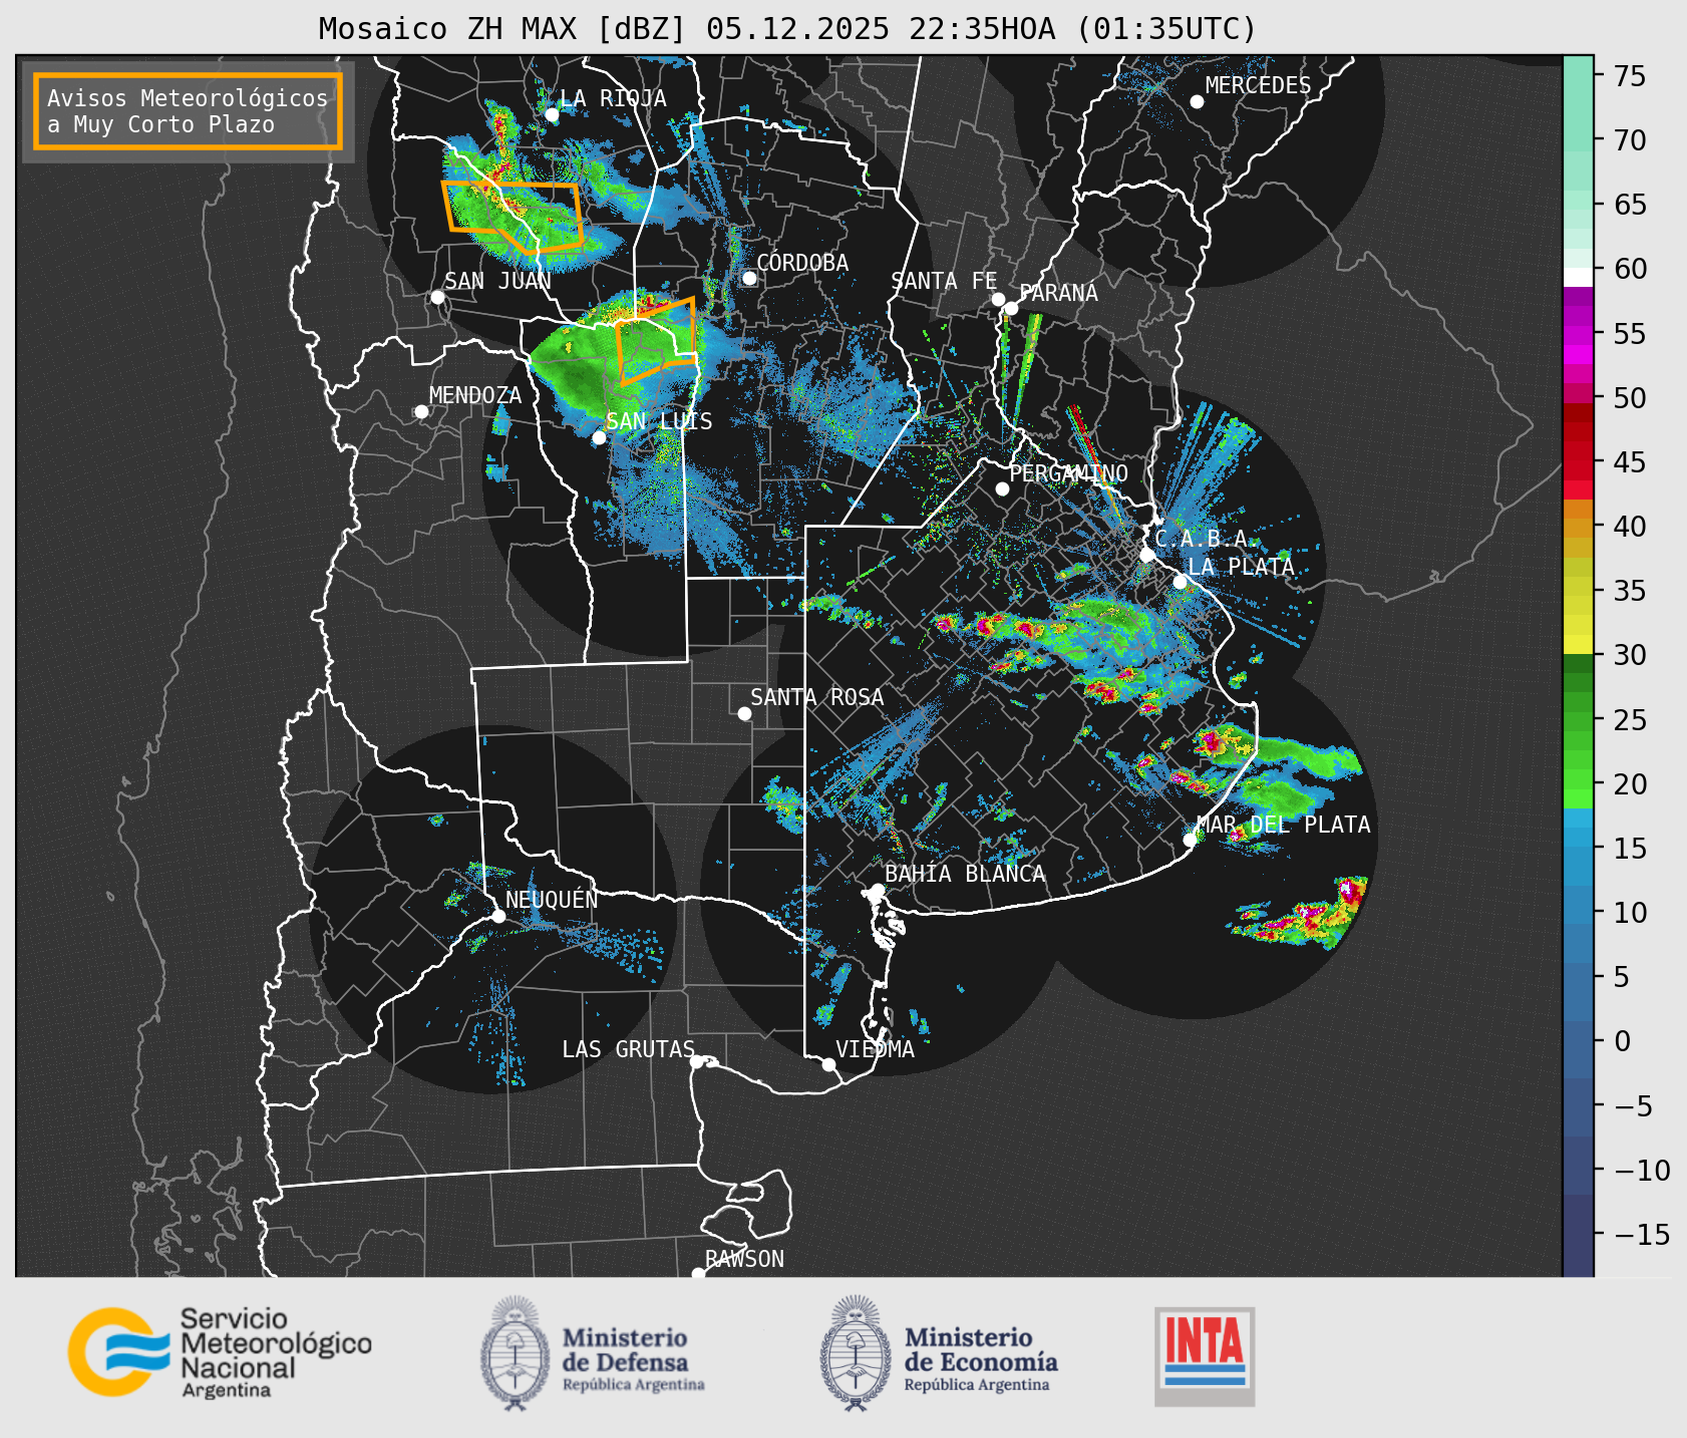Select the MERCEDES city label

[1258, 86]
